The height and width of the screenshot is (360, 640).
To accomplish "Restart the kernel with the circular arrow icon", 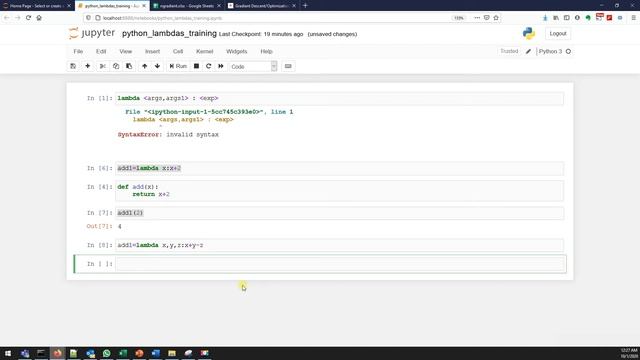I will [209, 66].
